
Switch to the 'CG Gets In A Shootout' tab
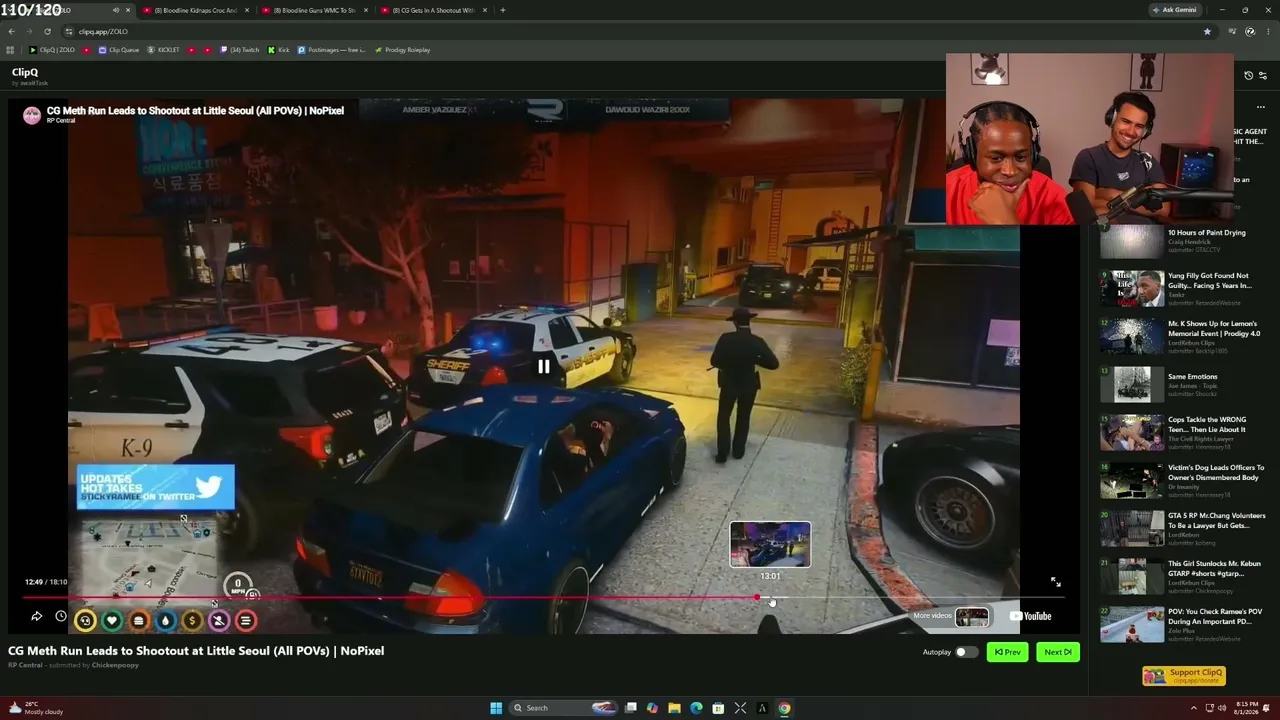tap(432, 10)
